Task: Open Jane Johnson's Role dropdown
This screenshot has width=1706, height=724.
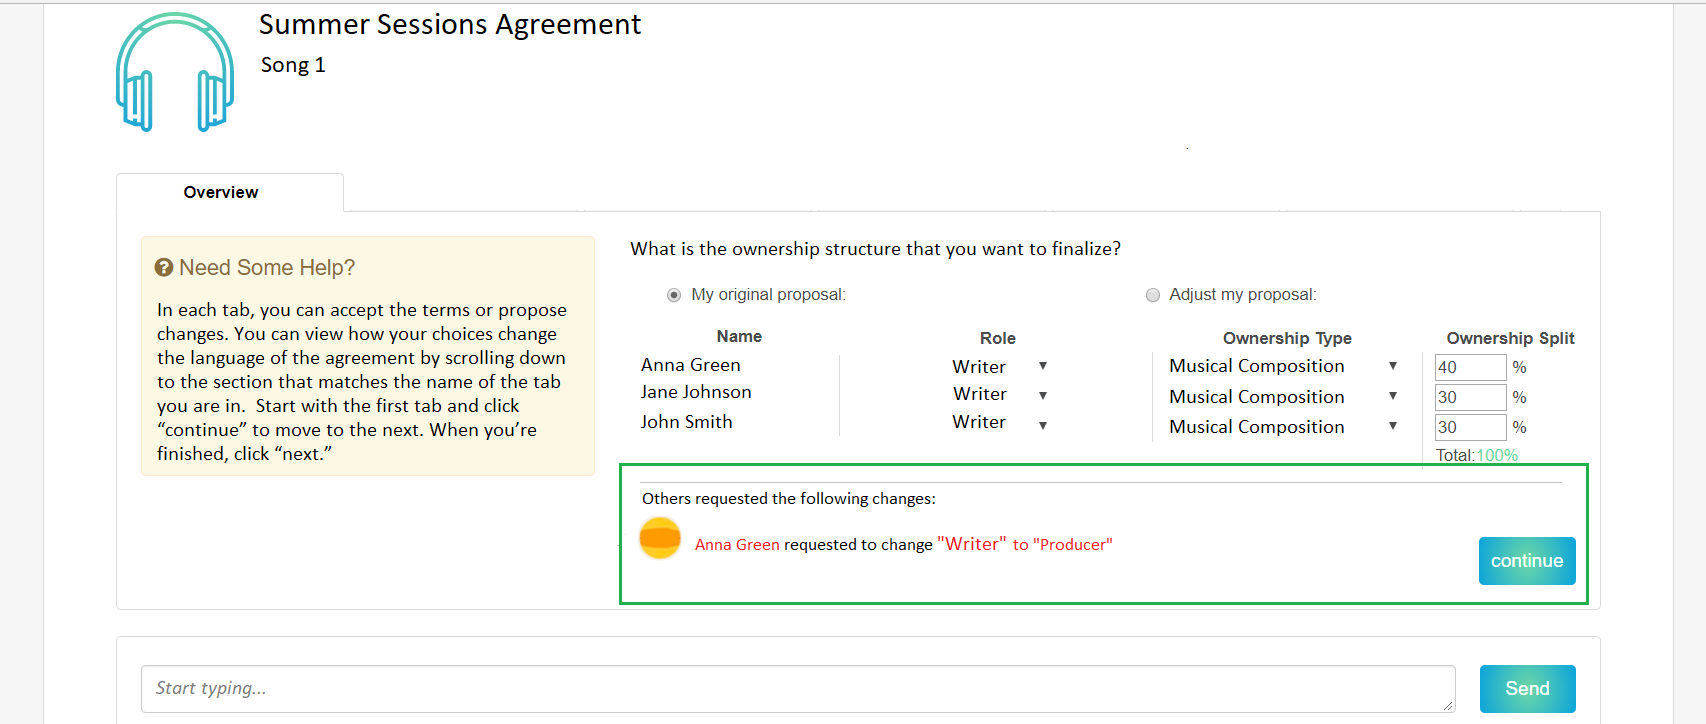Action: click(1042, 395)
